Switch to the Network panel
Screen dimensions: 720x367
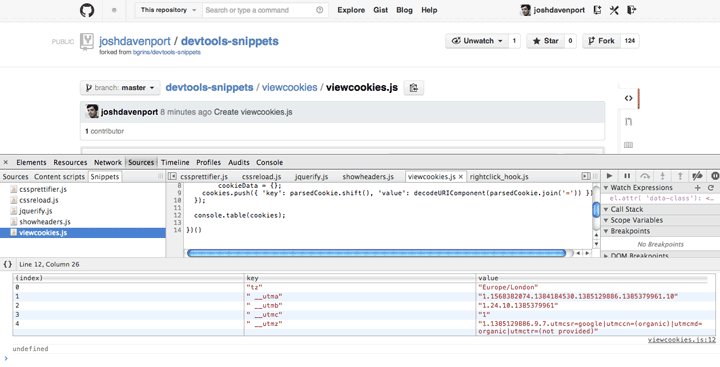tap(108, 162)
